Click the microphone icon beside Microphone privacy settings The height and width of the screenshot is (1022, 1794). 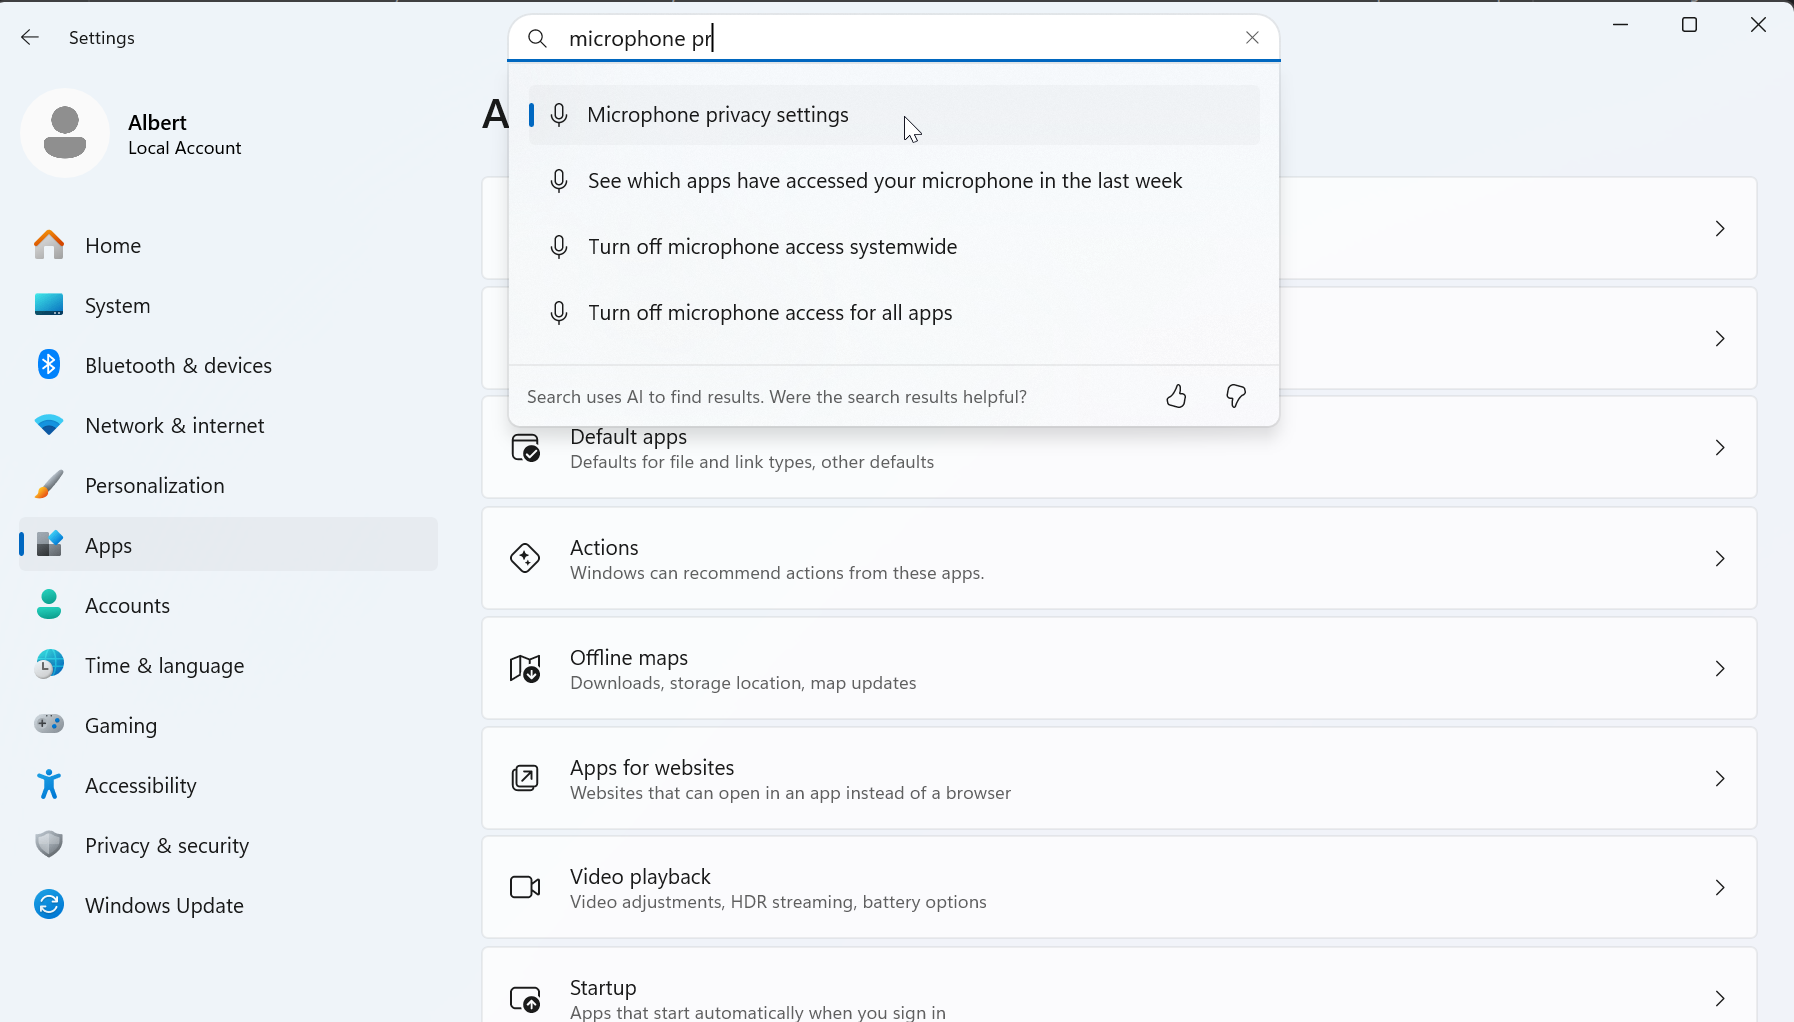[560, 114]
